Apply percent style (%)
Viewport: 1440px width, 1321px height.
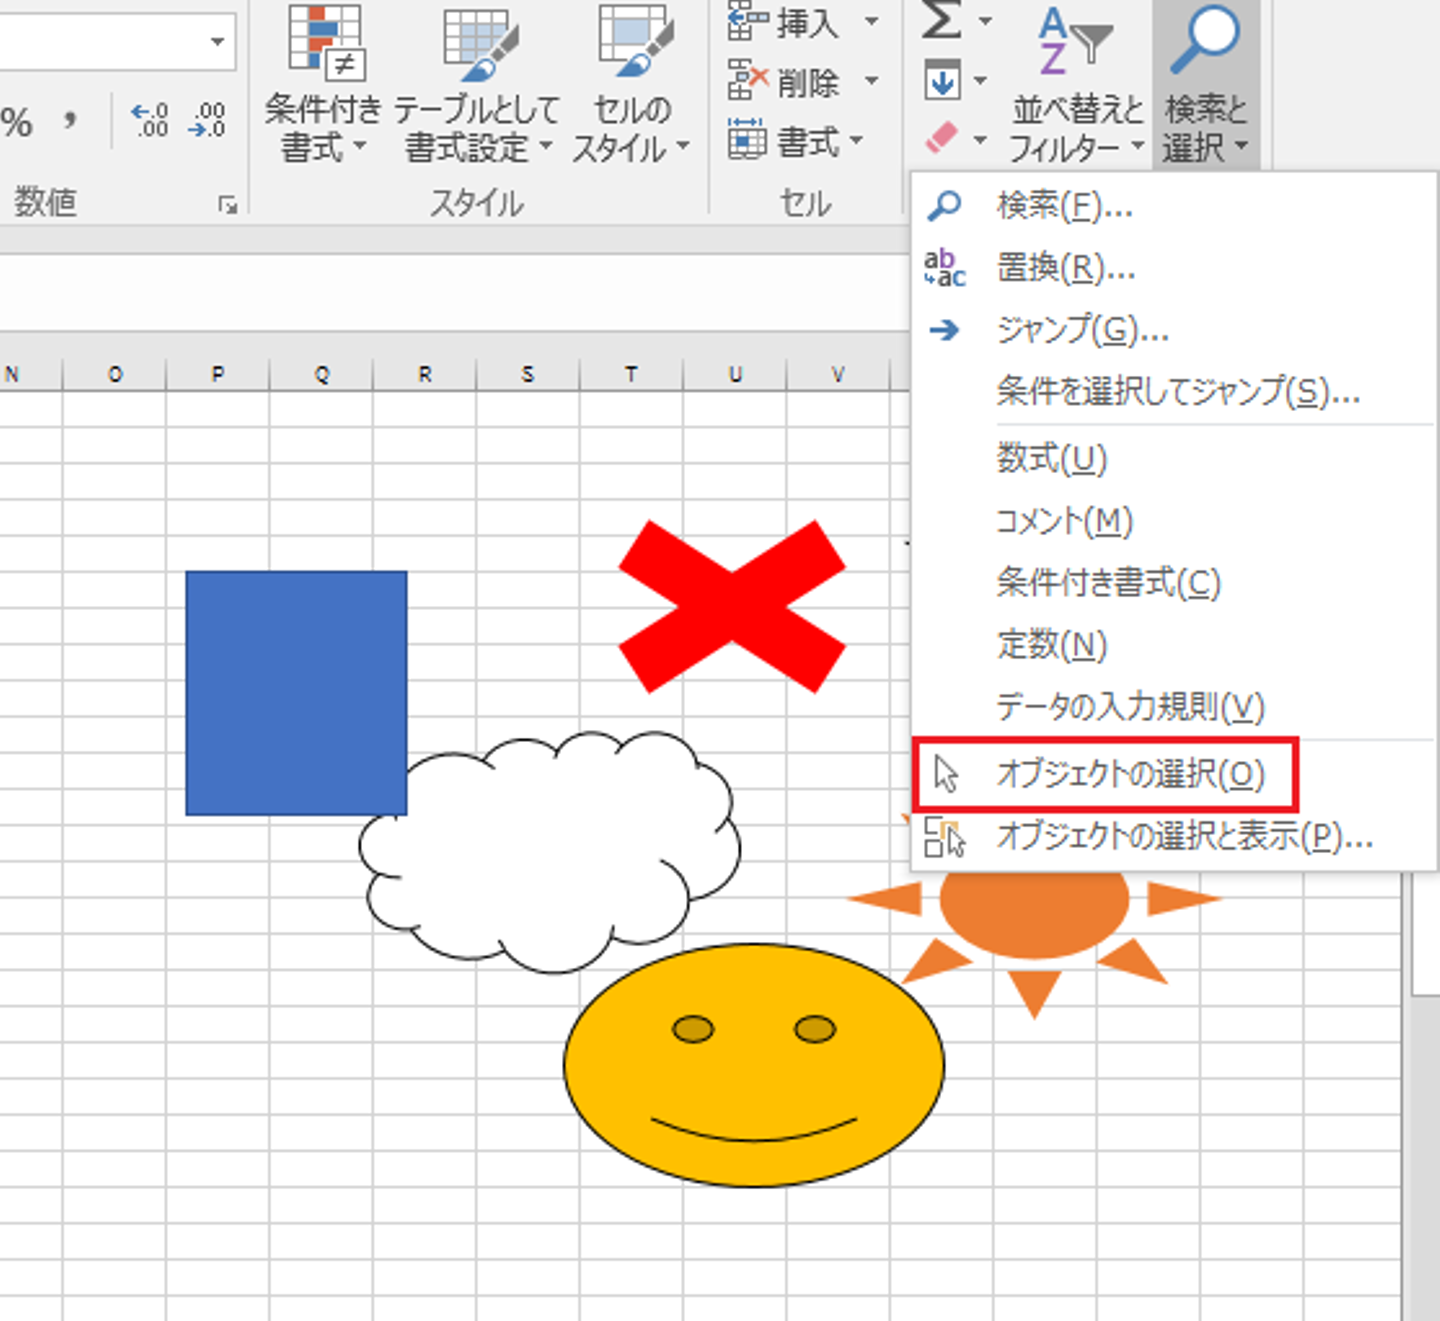[x=17, y=124]
